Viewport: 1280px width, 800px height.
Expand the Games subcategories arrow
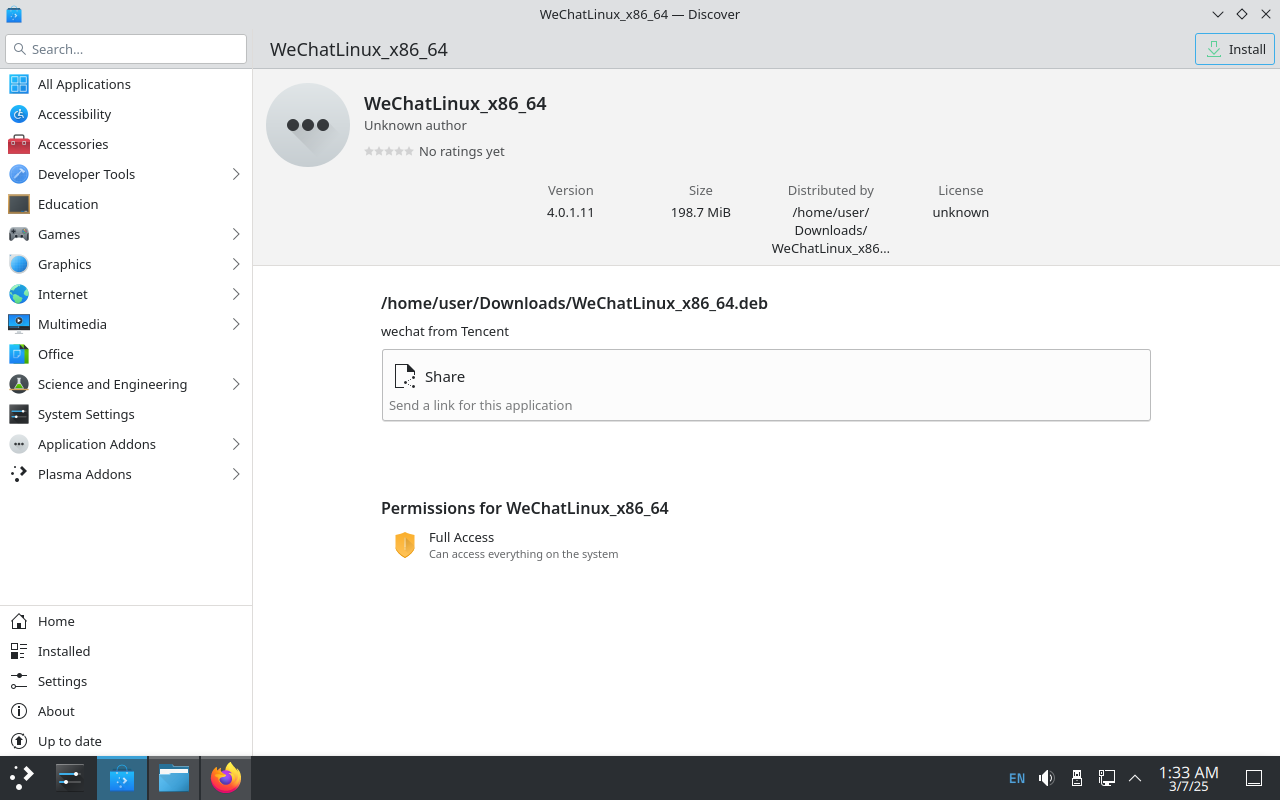(x=236, y=234)
